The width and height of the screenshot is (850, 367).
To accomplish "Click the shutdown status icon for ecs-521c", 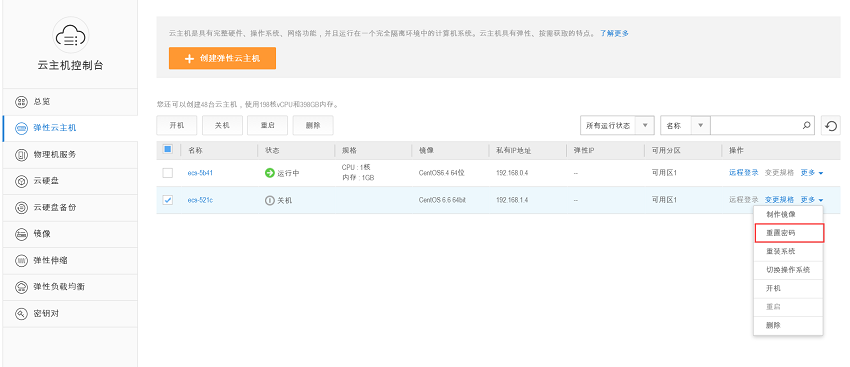I will (x=269, y=200).
